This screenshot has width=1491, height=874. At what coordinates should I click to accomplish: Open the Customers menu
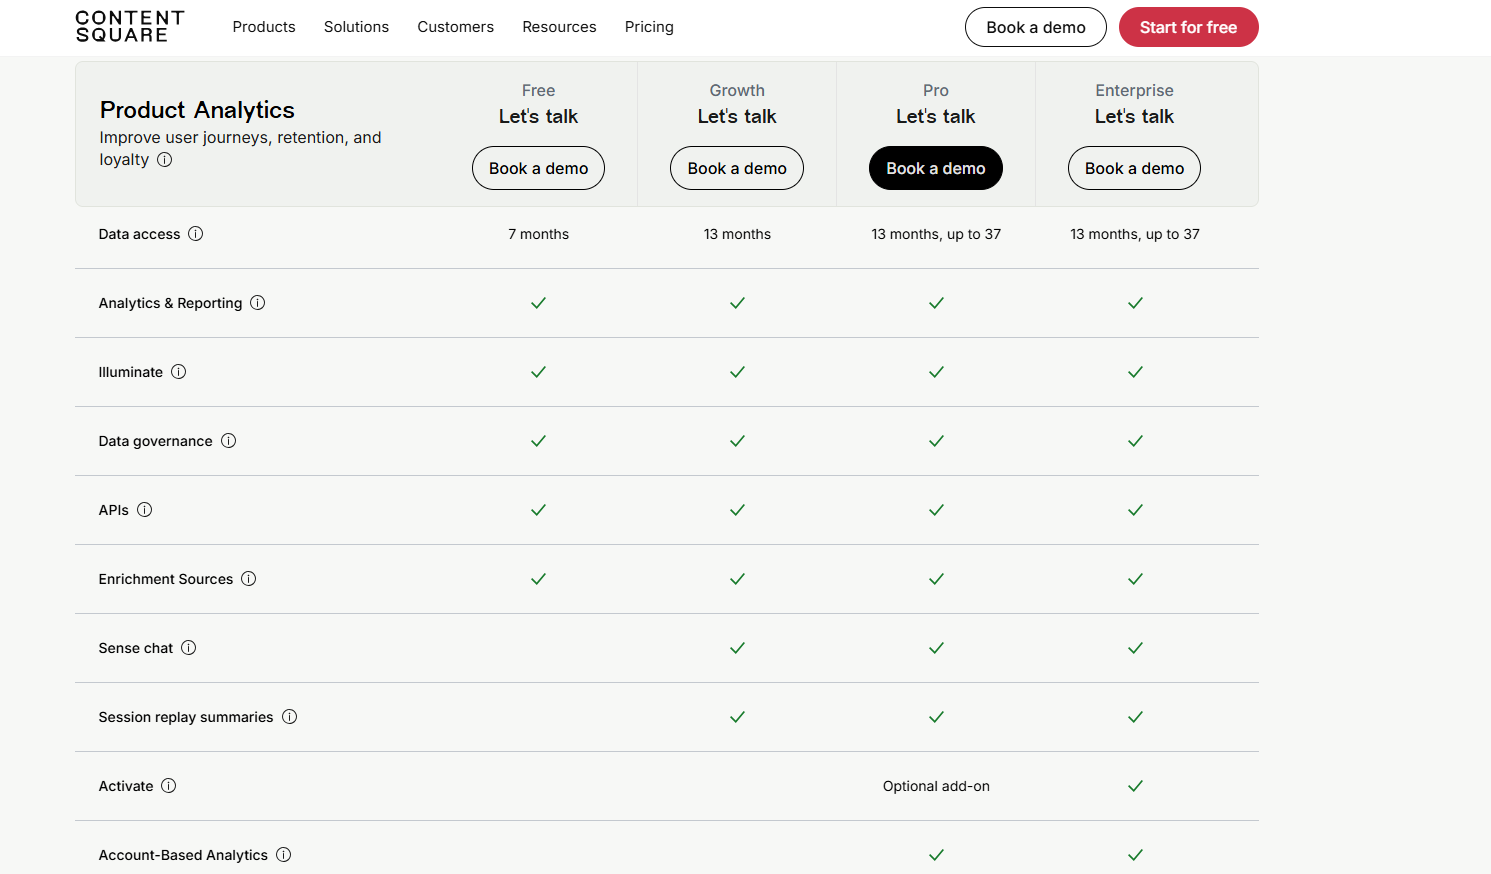coord(456,27)
